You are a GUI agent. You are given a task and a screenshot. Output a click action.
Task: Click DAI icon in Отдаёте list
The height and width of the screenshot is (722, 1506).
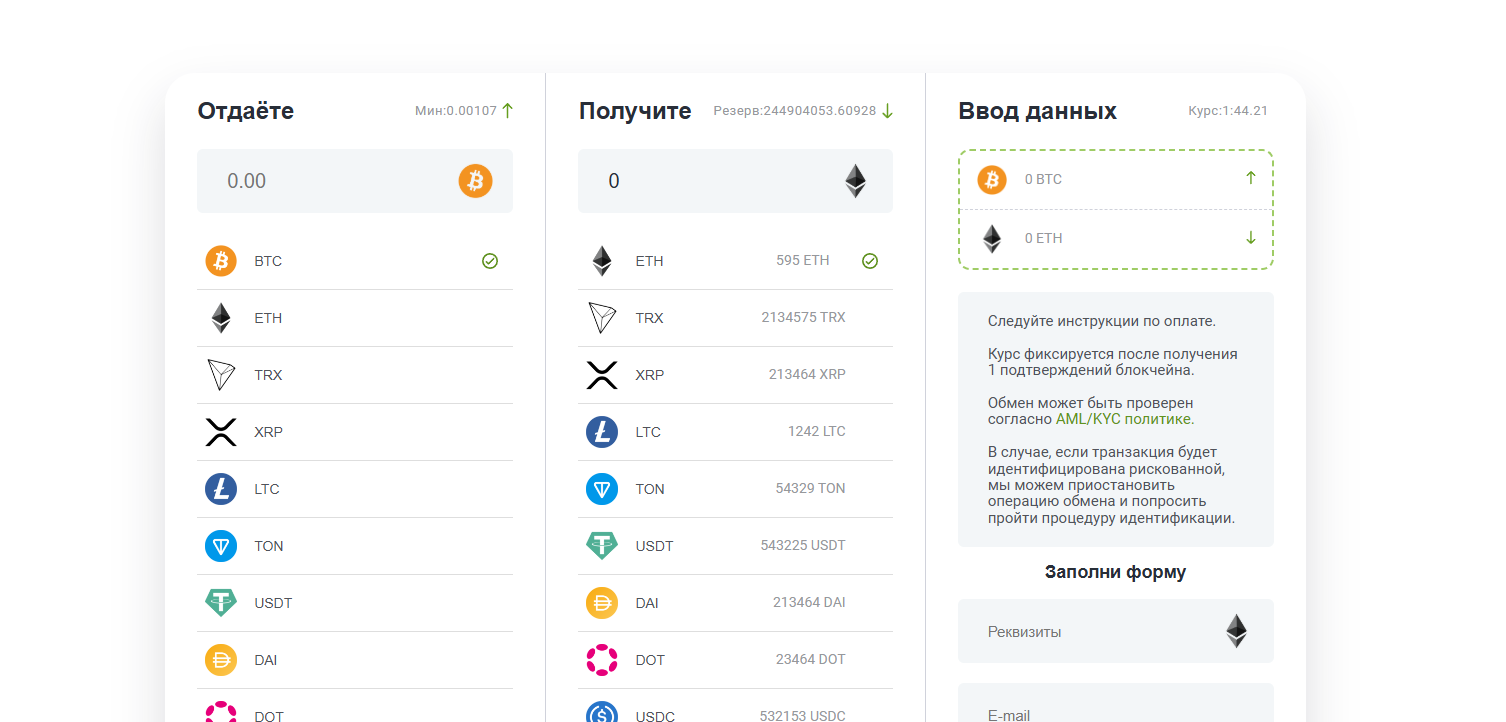pos(221,660)
